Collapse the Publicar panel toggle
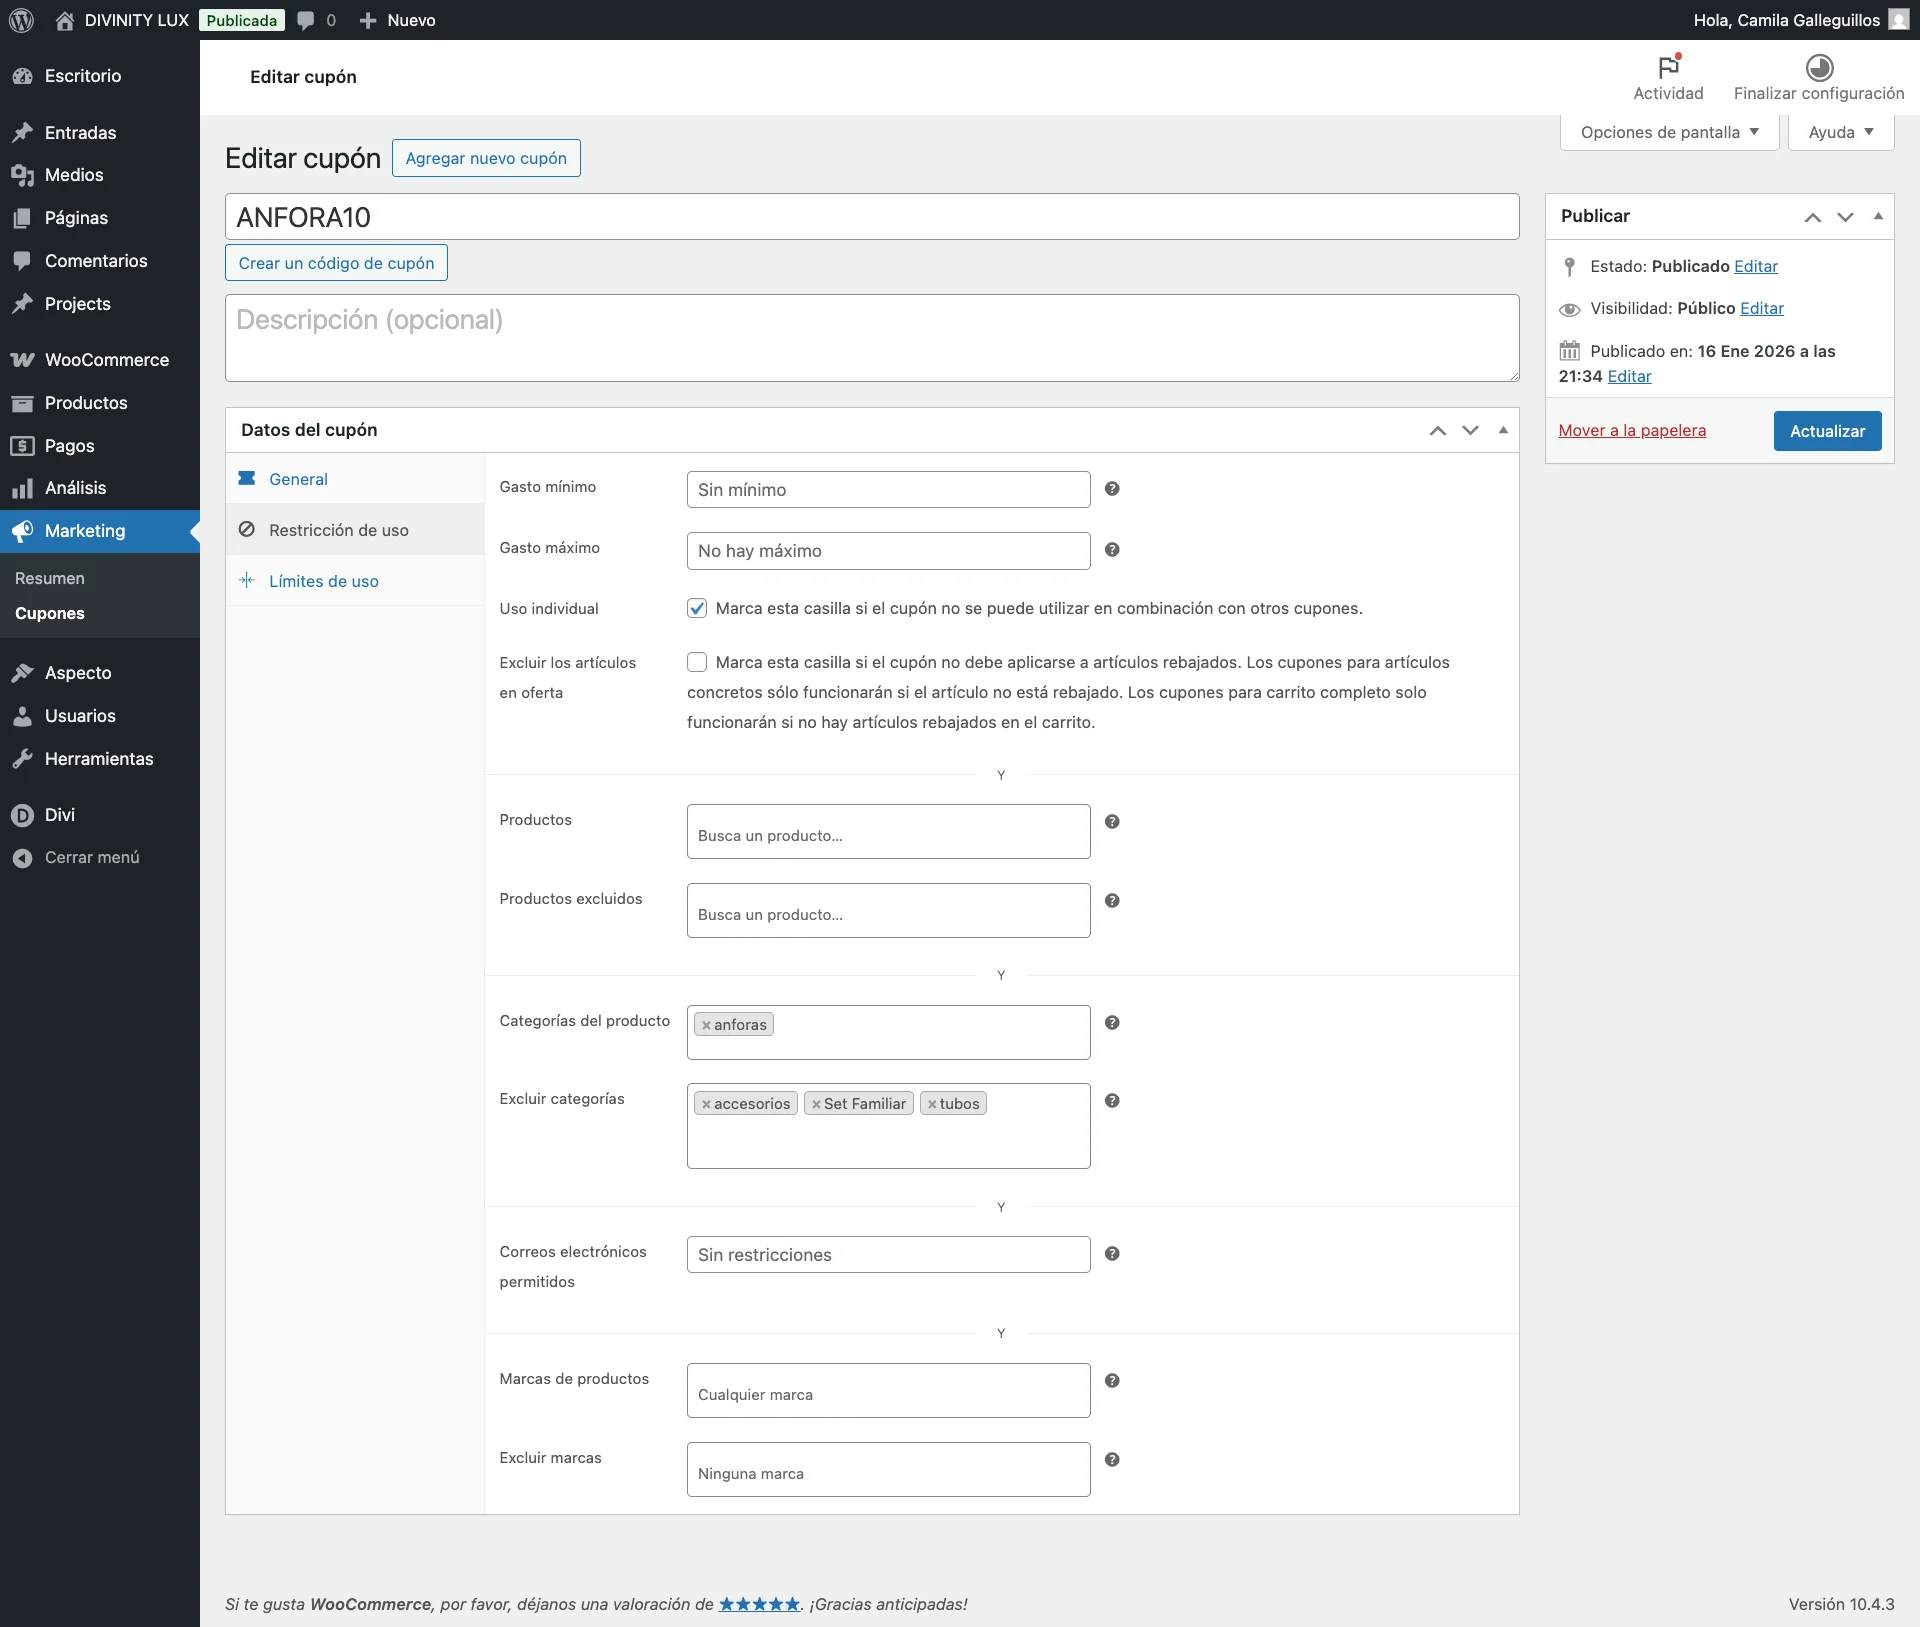 [x=1878, y=216]
